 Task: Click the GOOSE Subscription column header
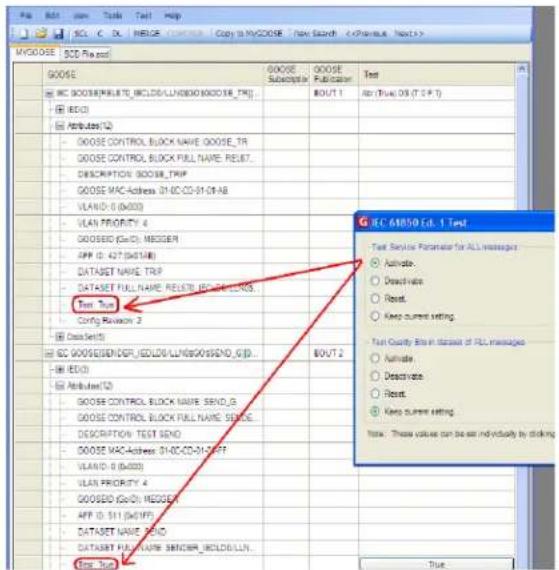[x=286, y=75]
